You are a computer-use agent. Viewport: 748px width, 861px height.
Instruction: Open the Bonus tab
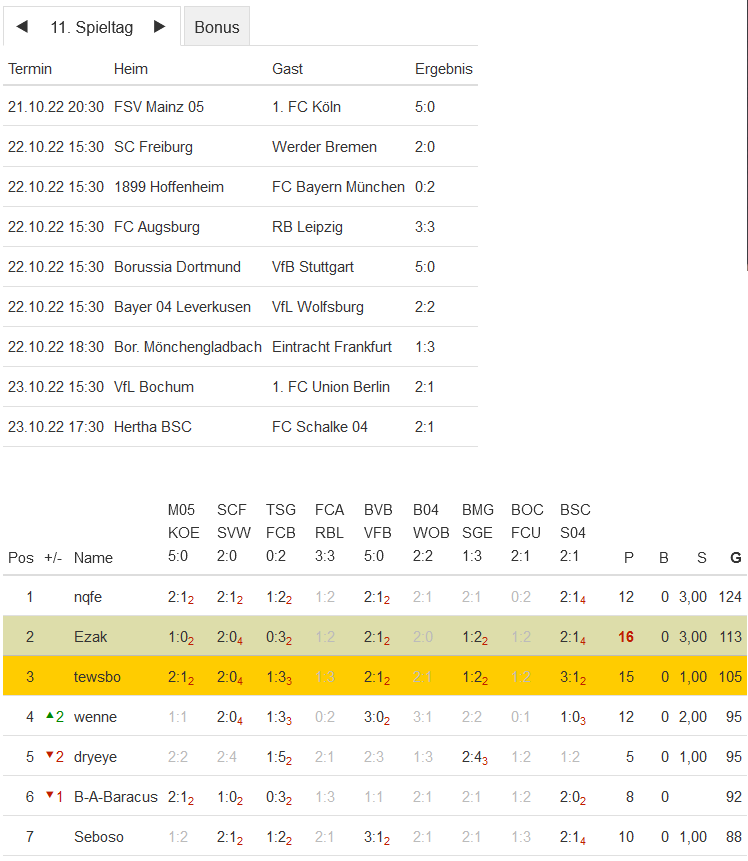tap(217, 27)
